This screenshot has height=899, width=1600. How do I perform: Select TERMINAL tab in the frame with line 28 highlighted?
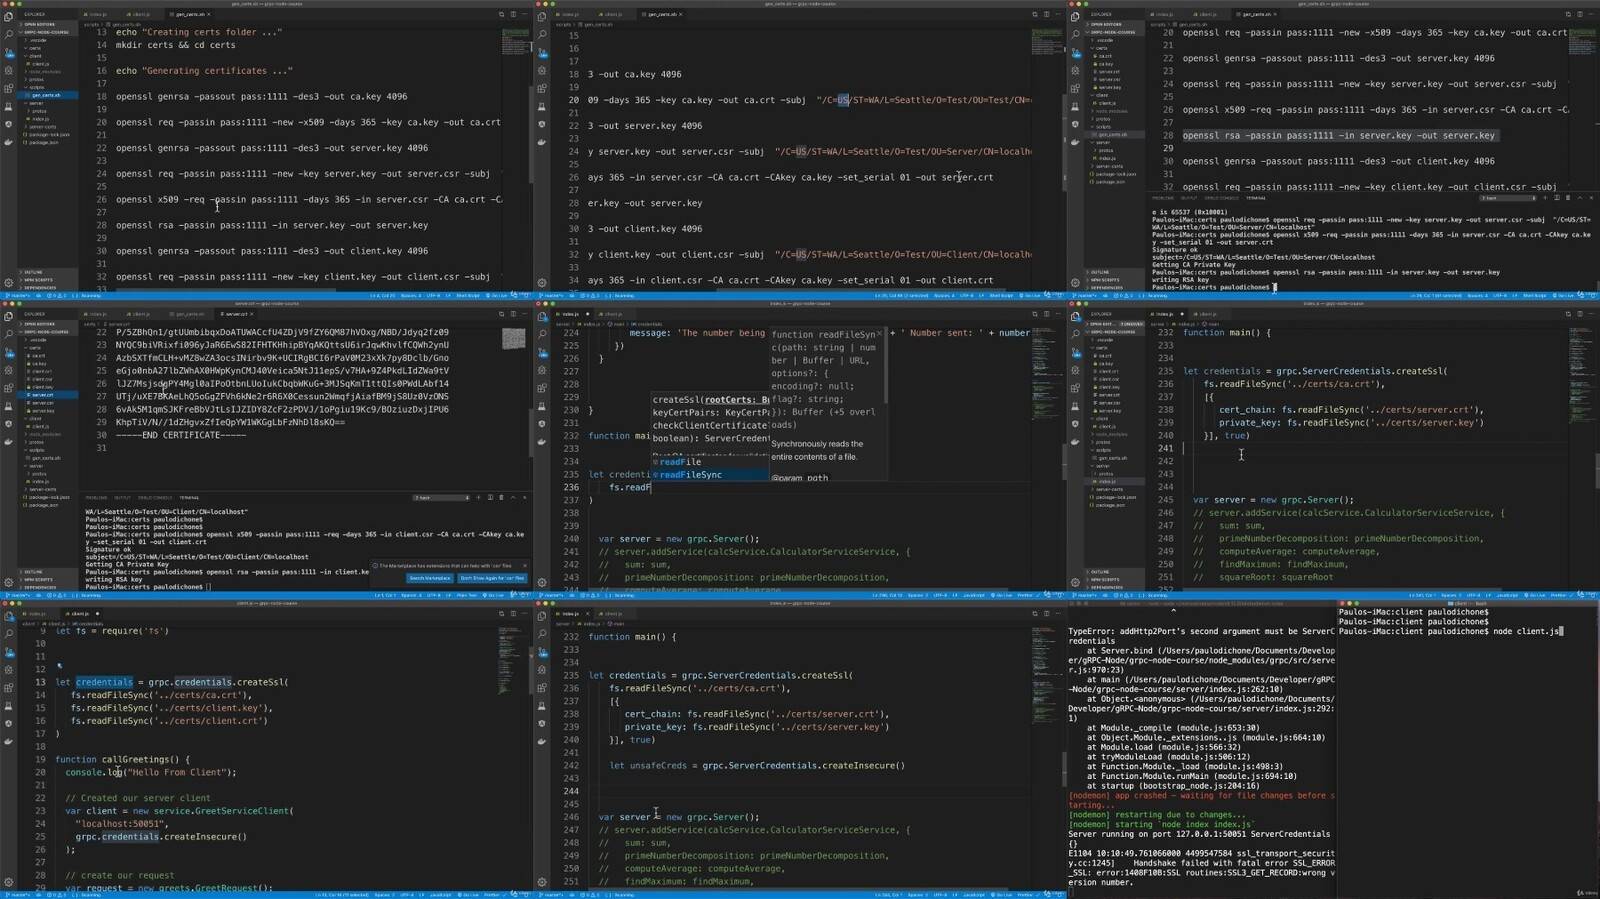coord(1255,198)
